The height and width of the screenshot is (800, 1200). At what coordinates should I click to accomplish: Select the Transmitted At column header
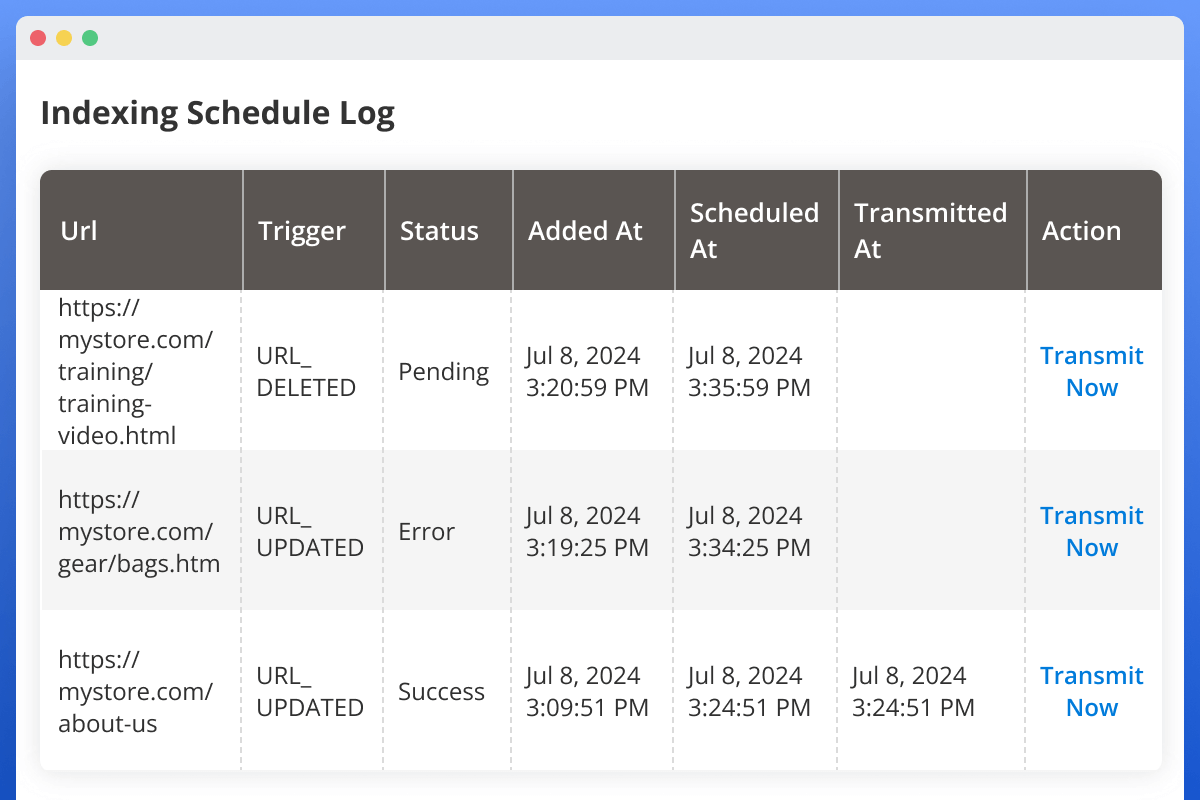click(x=931, y=230)
